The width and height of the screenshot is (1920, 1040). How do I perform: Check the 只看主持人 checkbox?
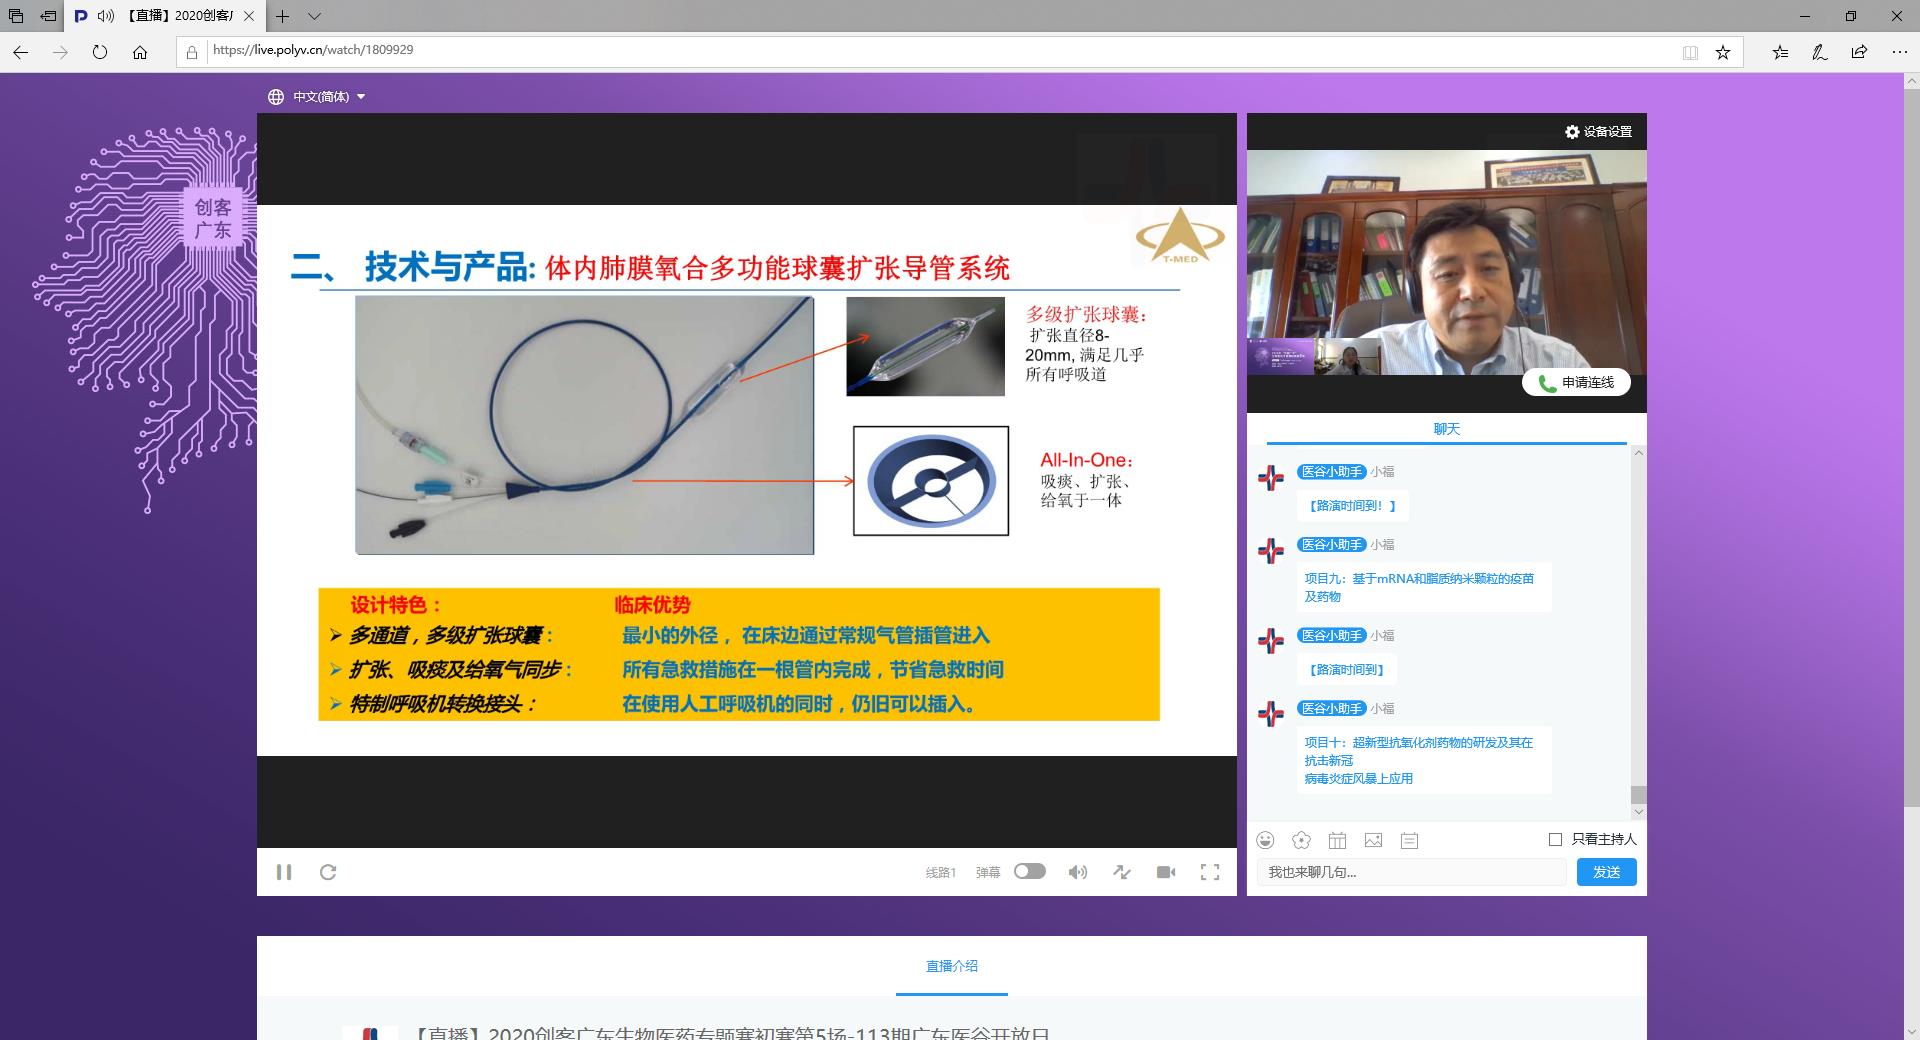point(1555,839)
